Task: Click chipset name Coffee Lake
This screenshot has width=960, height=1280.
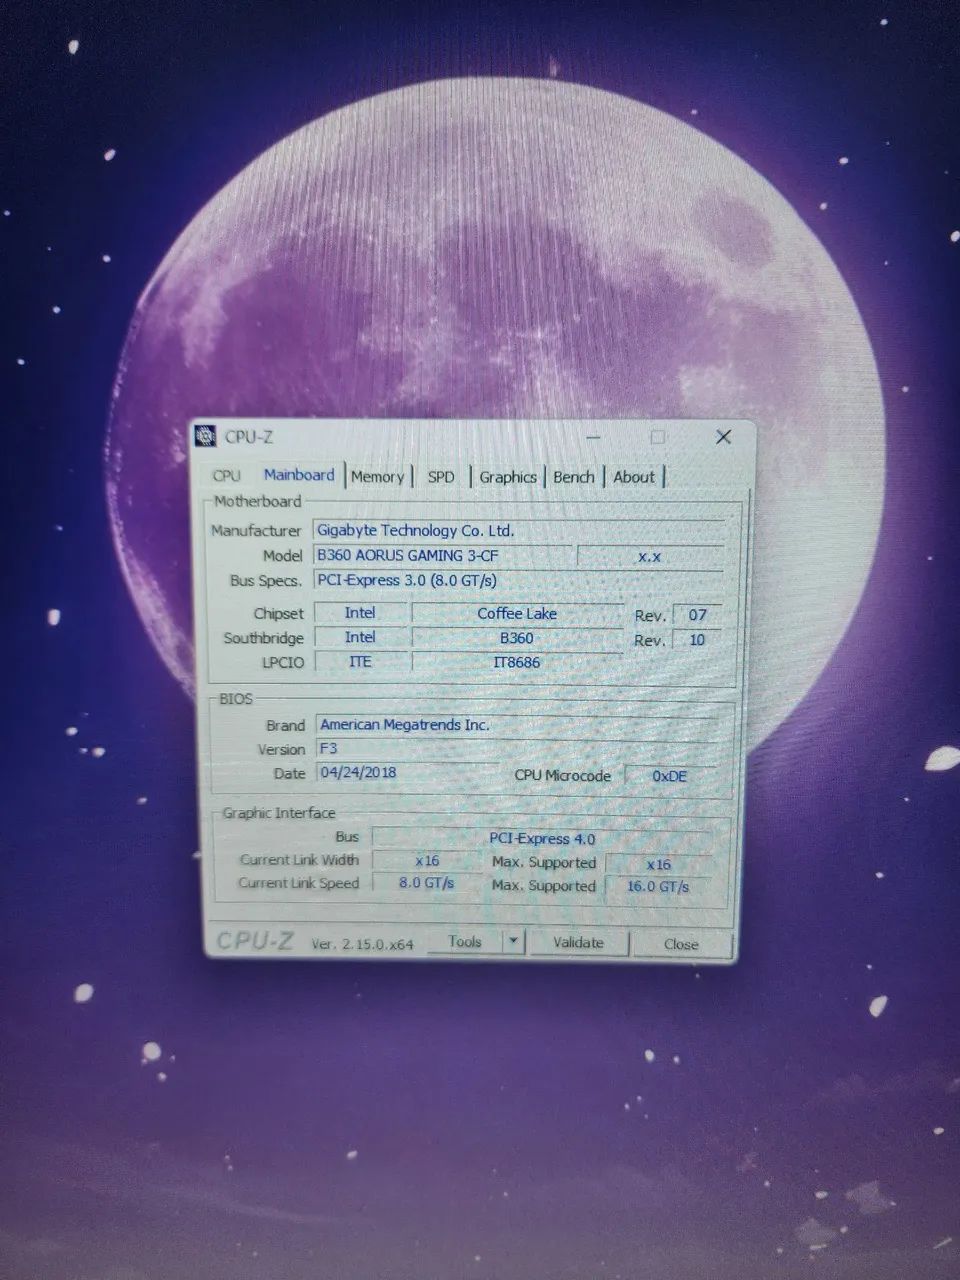Action: click(517, 613)
